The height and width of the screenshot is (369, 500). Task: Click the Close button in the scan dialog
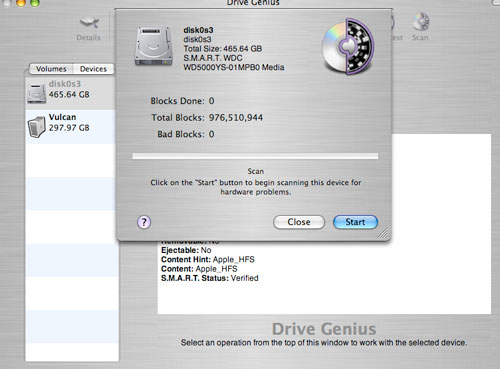[x=299, y=222]
